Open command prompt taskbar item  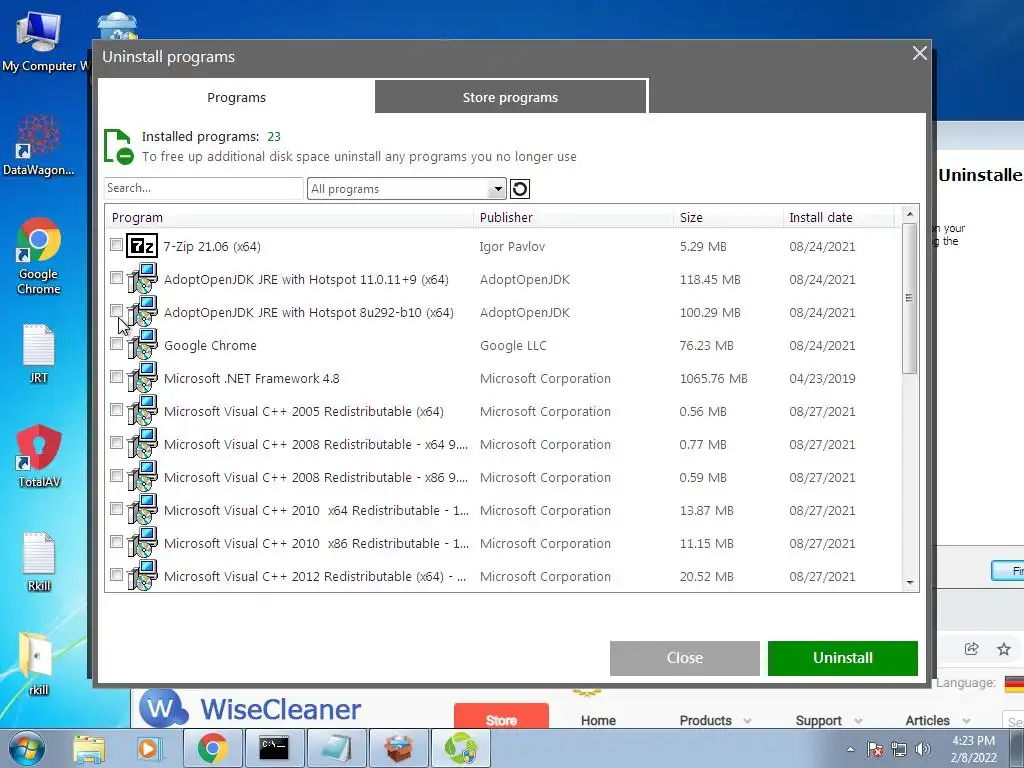tap(274, 748)
